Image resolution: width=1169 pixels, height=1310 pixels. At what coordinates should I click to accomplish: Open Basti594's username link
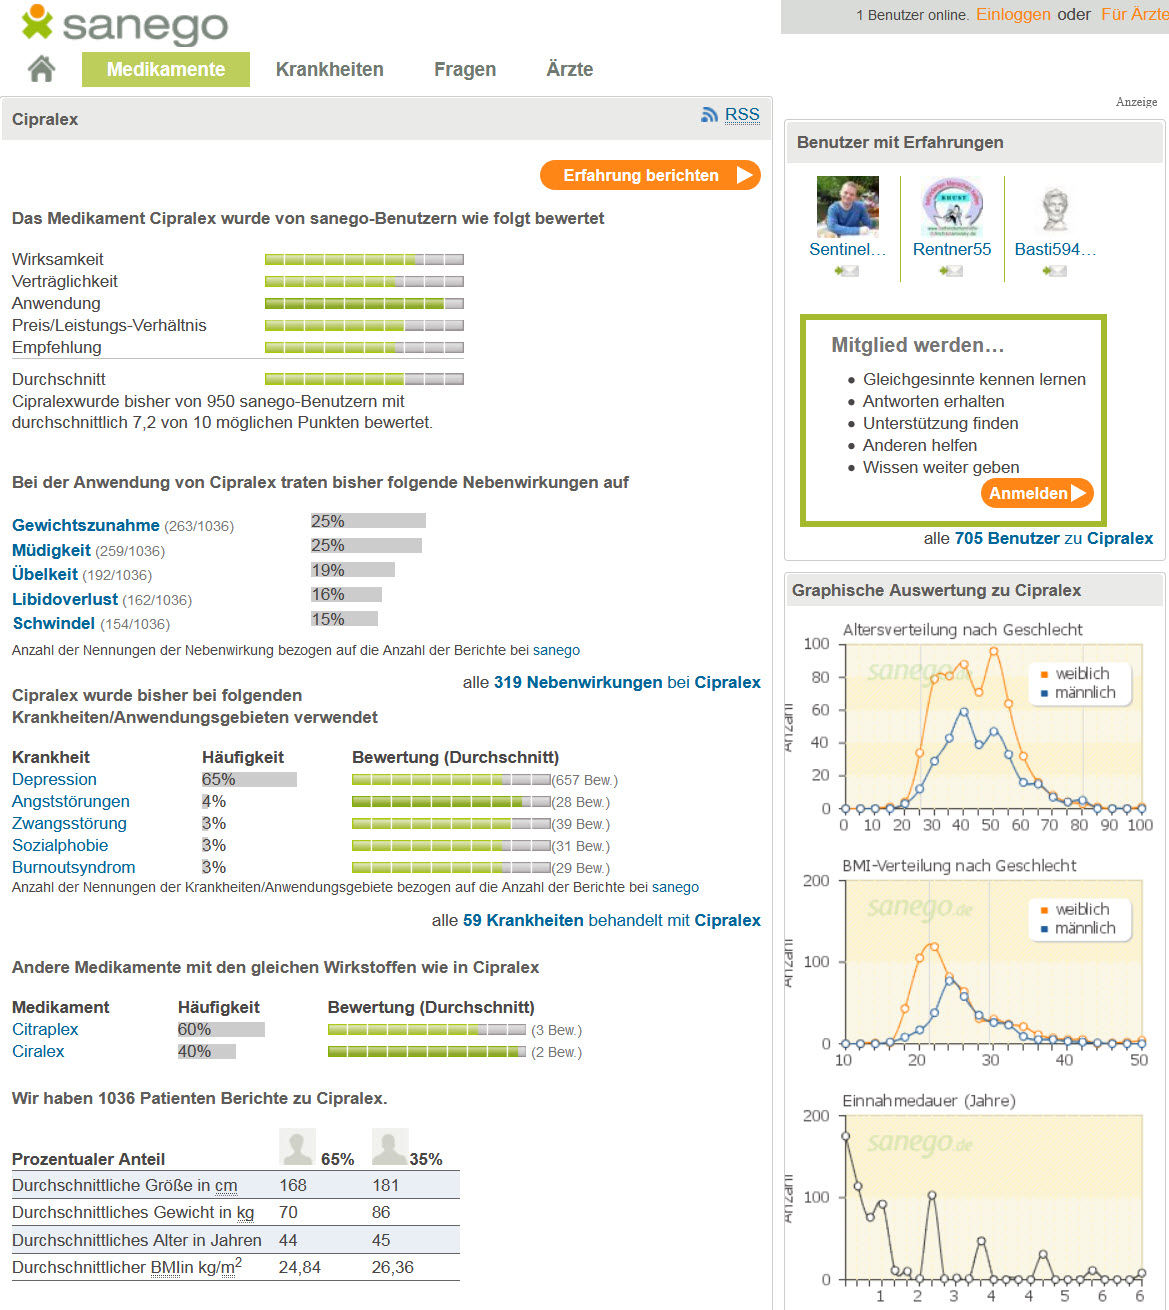pyautogui.click(x=1055, y=249)
